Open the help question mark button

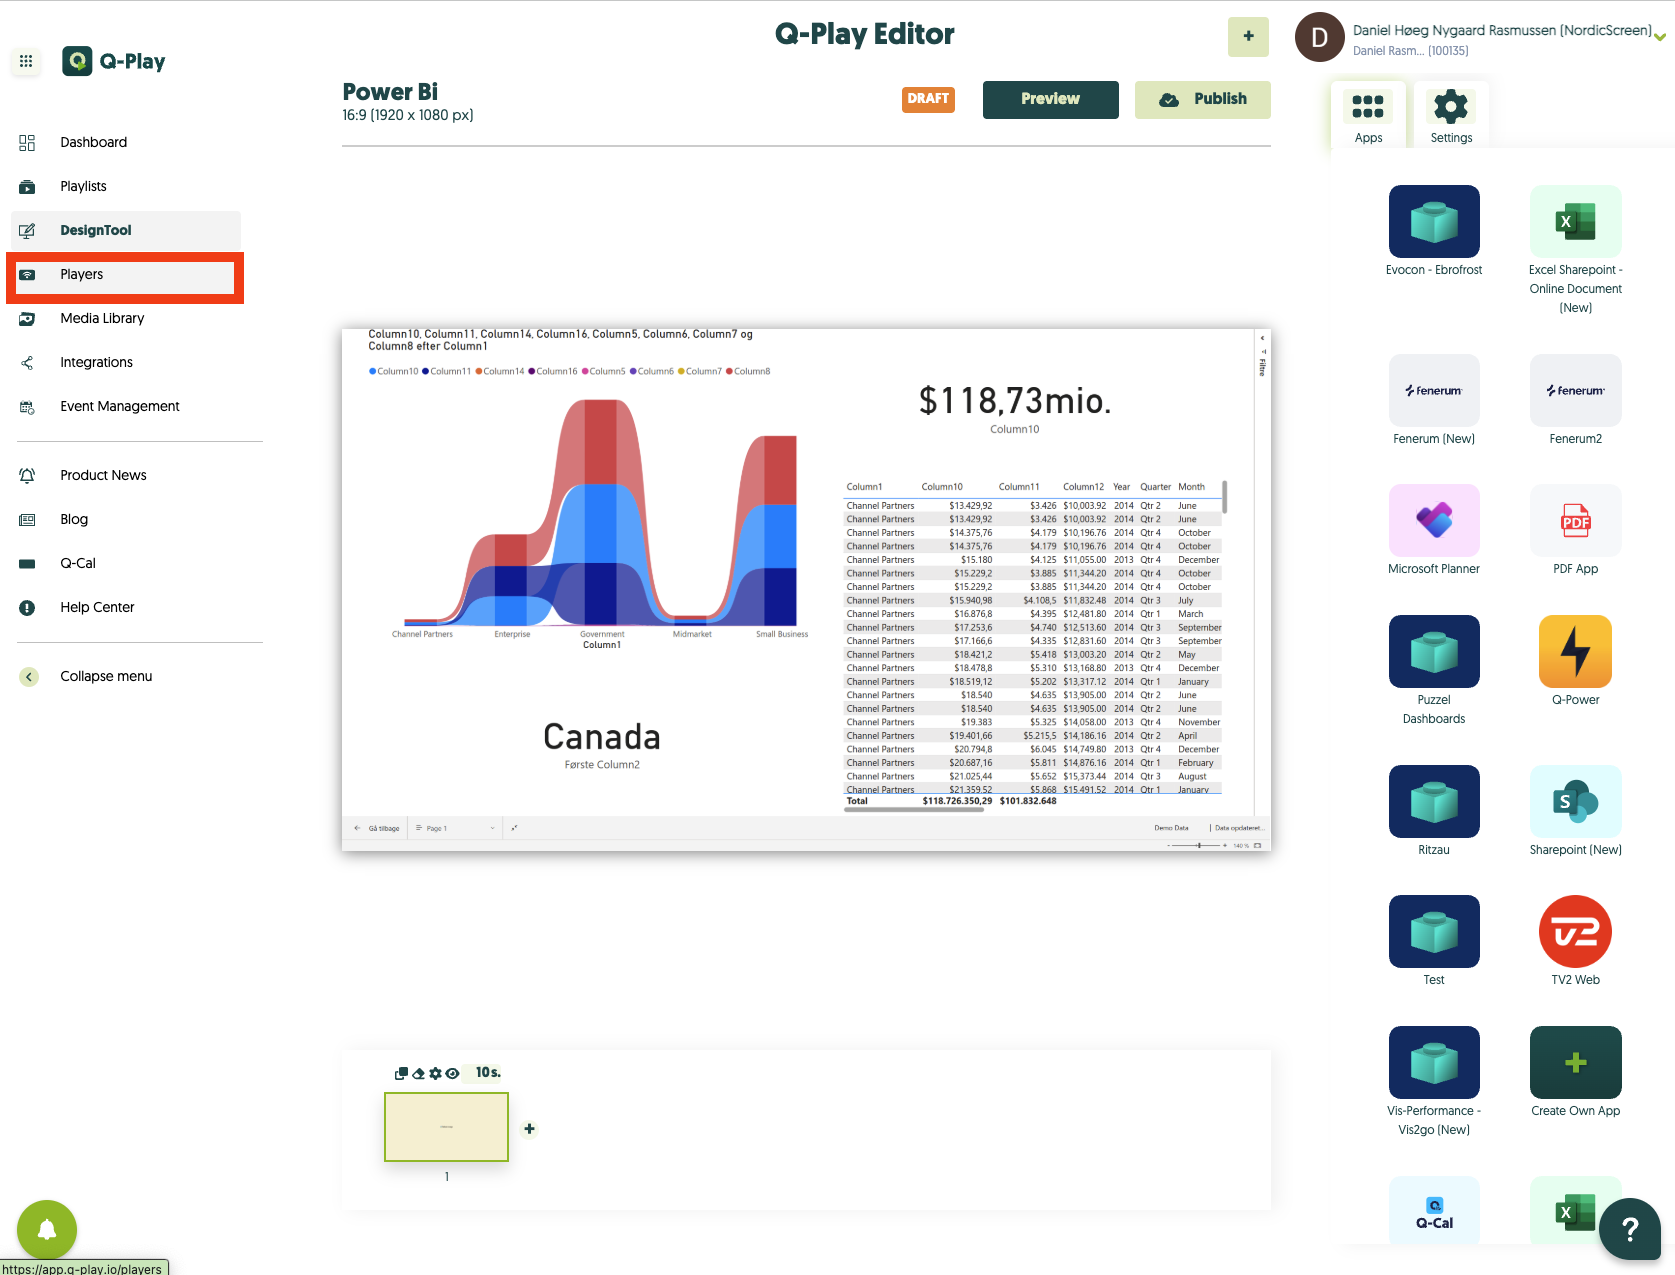(x=1630, y=1229)
